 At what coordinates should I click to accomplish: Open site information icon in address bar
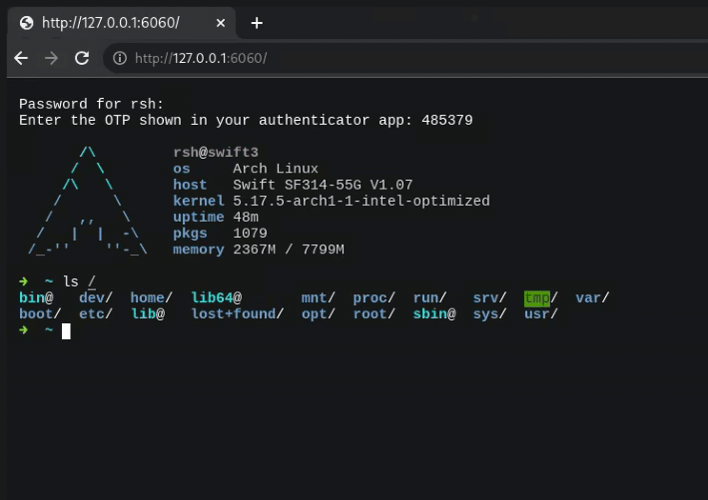pyautogui.click(x=120, y=58)
